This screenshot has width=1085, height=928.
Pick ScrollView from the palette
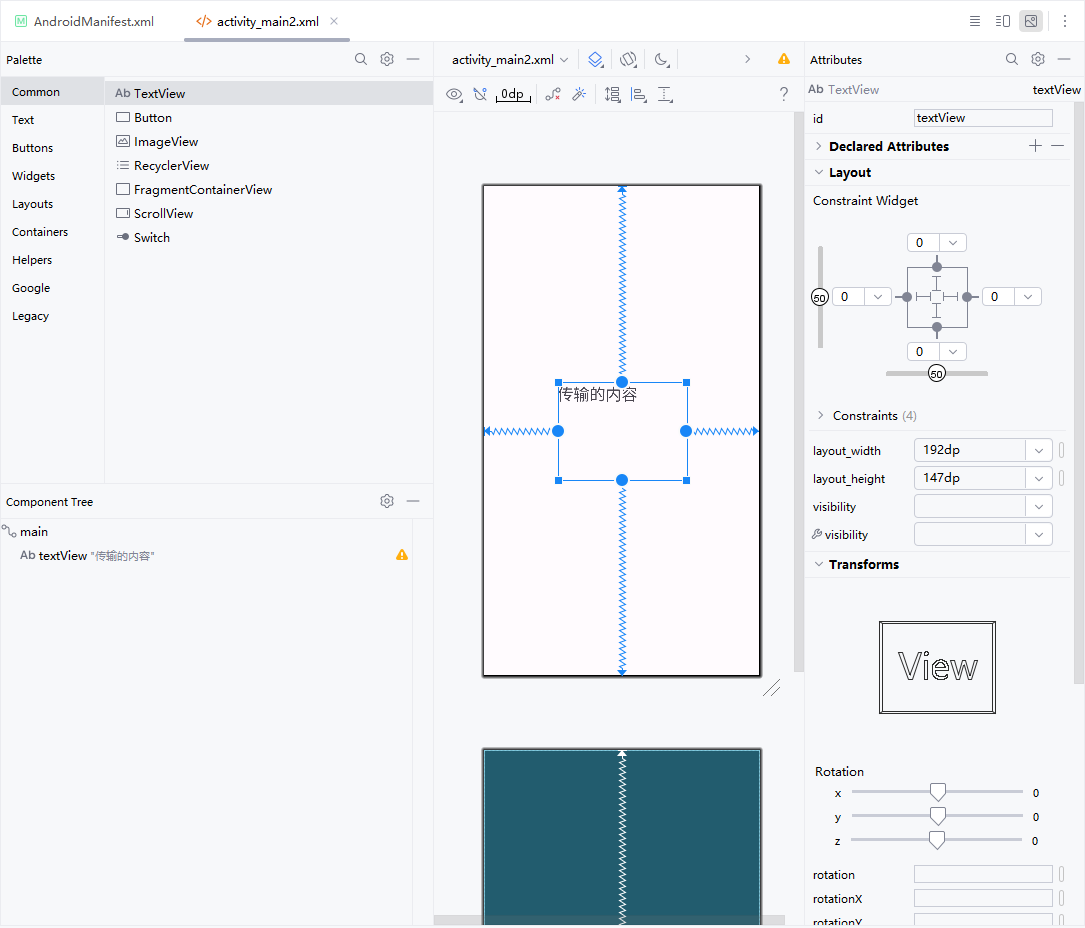pos(269,213)
